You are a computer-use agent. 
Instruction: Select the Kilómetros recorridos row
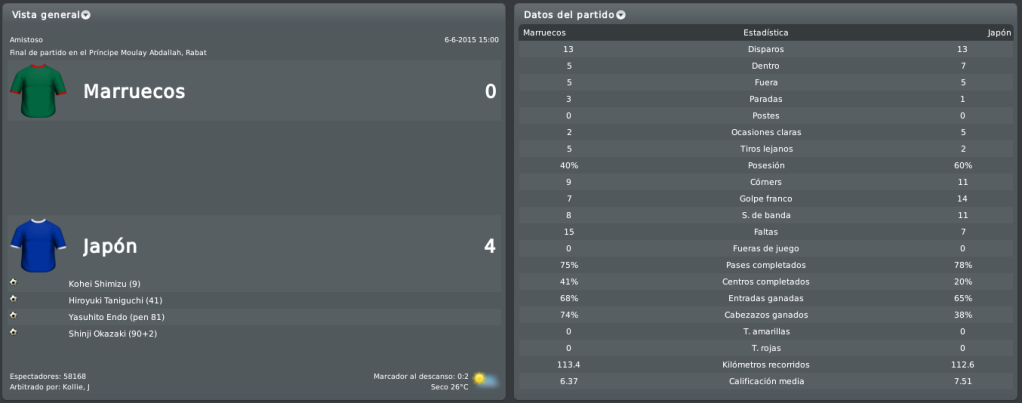pyautogui.click(x=766, y=365)
